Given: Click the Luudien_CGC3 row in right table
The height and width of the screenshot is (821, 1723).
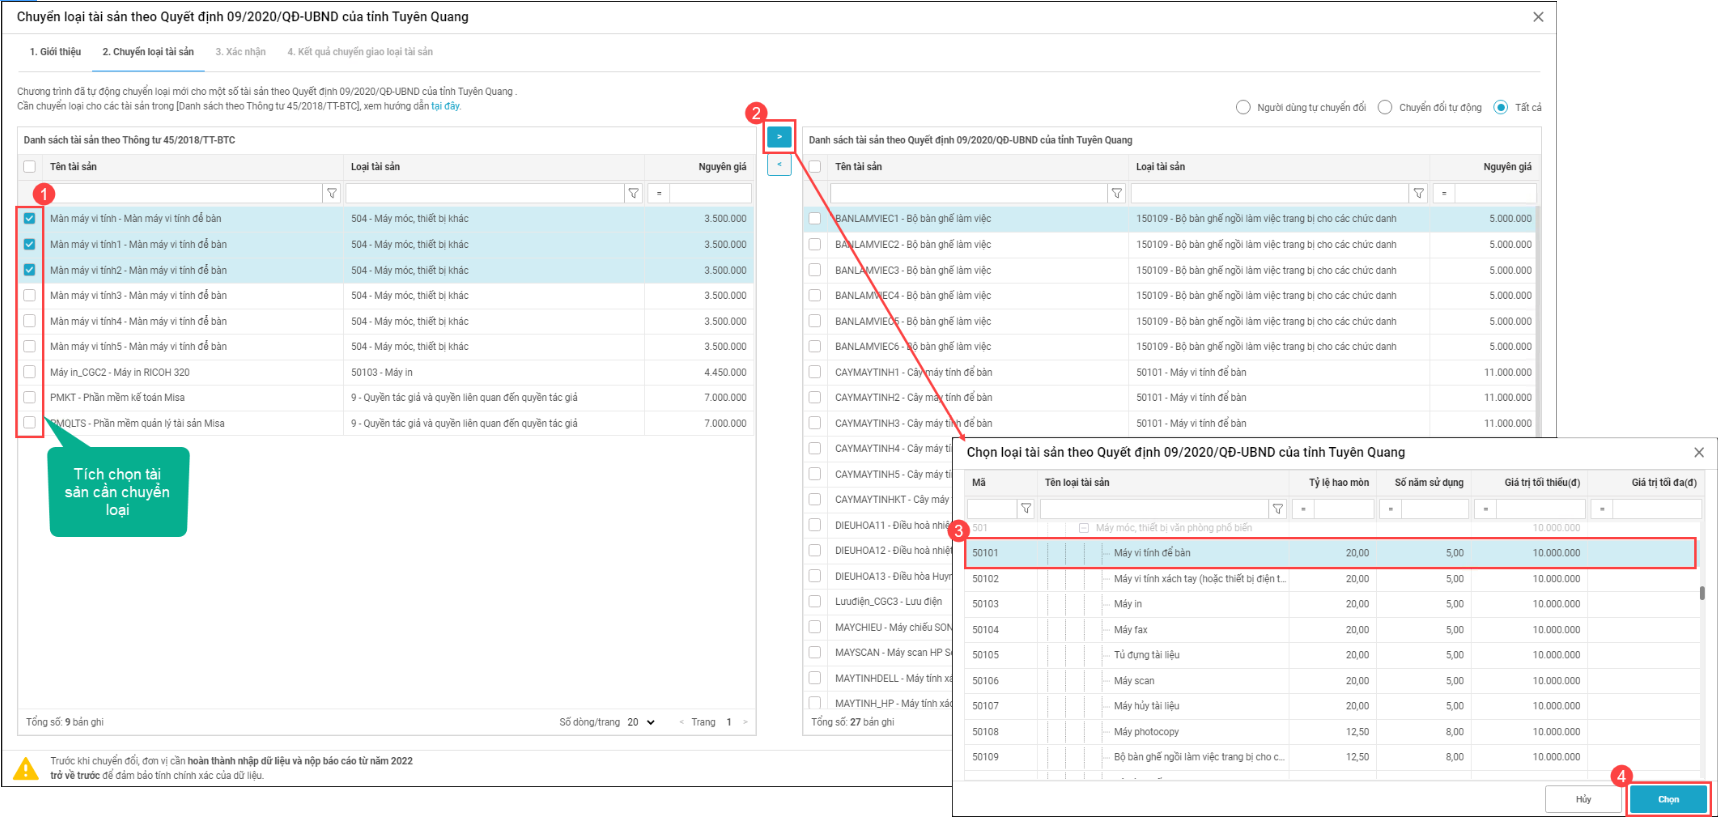Looking at the screenshot, I should click(x=880, y=602).
